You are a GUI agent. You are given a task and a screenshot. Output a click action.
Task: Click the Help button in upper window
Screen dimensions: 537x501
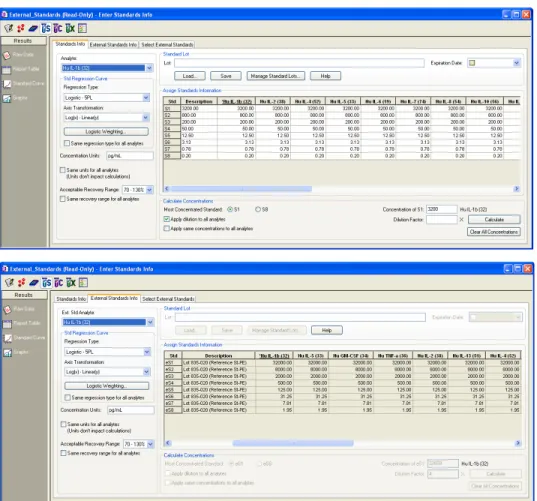325,76
